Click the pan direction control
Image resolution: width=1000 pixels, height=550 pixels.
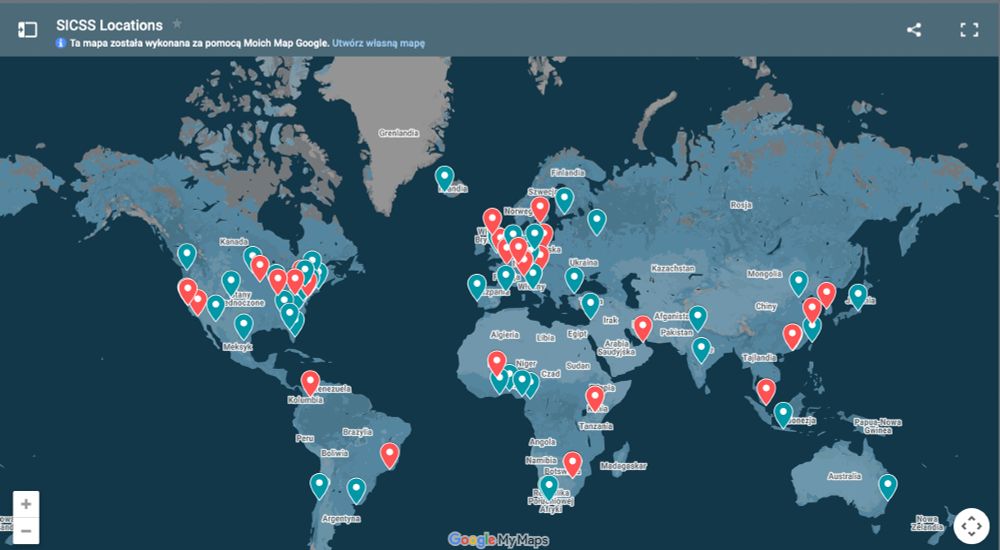[971, 526]
